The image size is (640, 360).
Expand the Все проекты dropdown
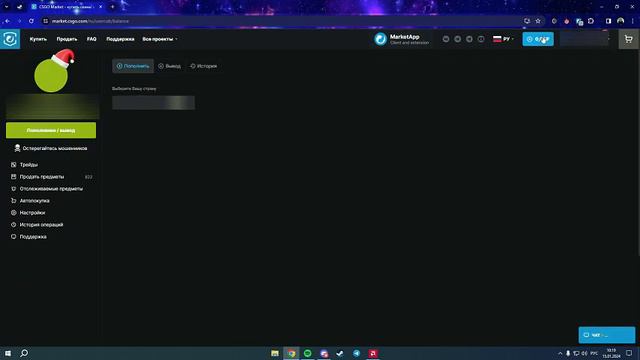(160, 39)
